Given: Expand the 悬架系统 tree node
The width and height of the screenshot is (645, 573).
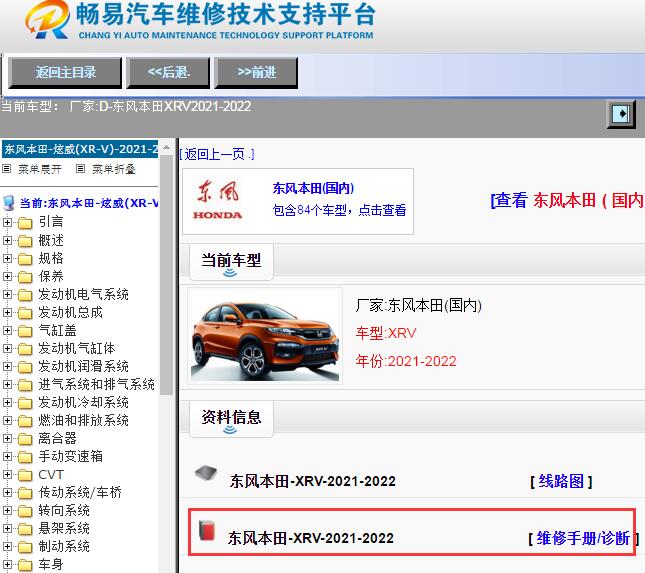Looking at the screenshot, I should coord(7,529).
